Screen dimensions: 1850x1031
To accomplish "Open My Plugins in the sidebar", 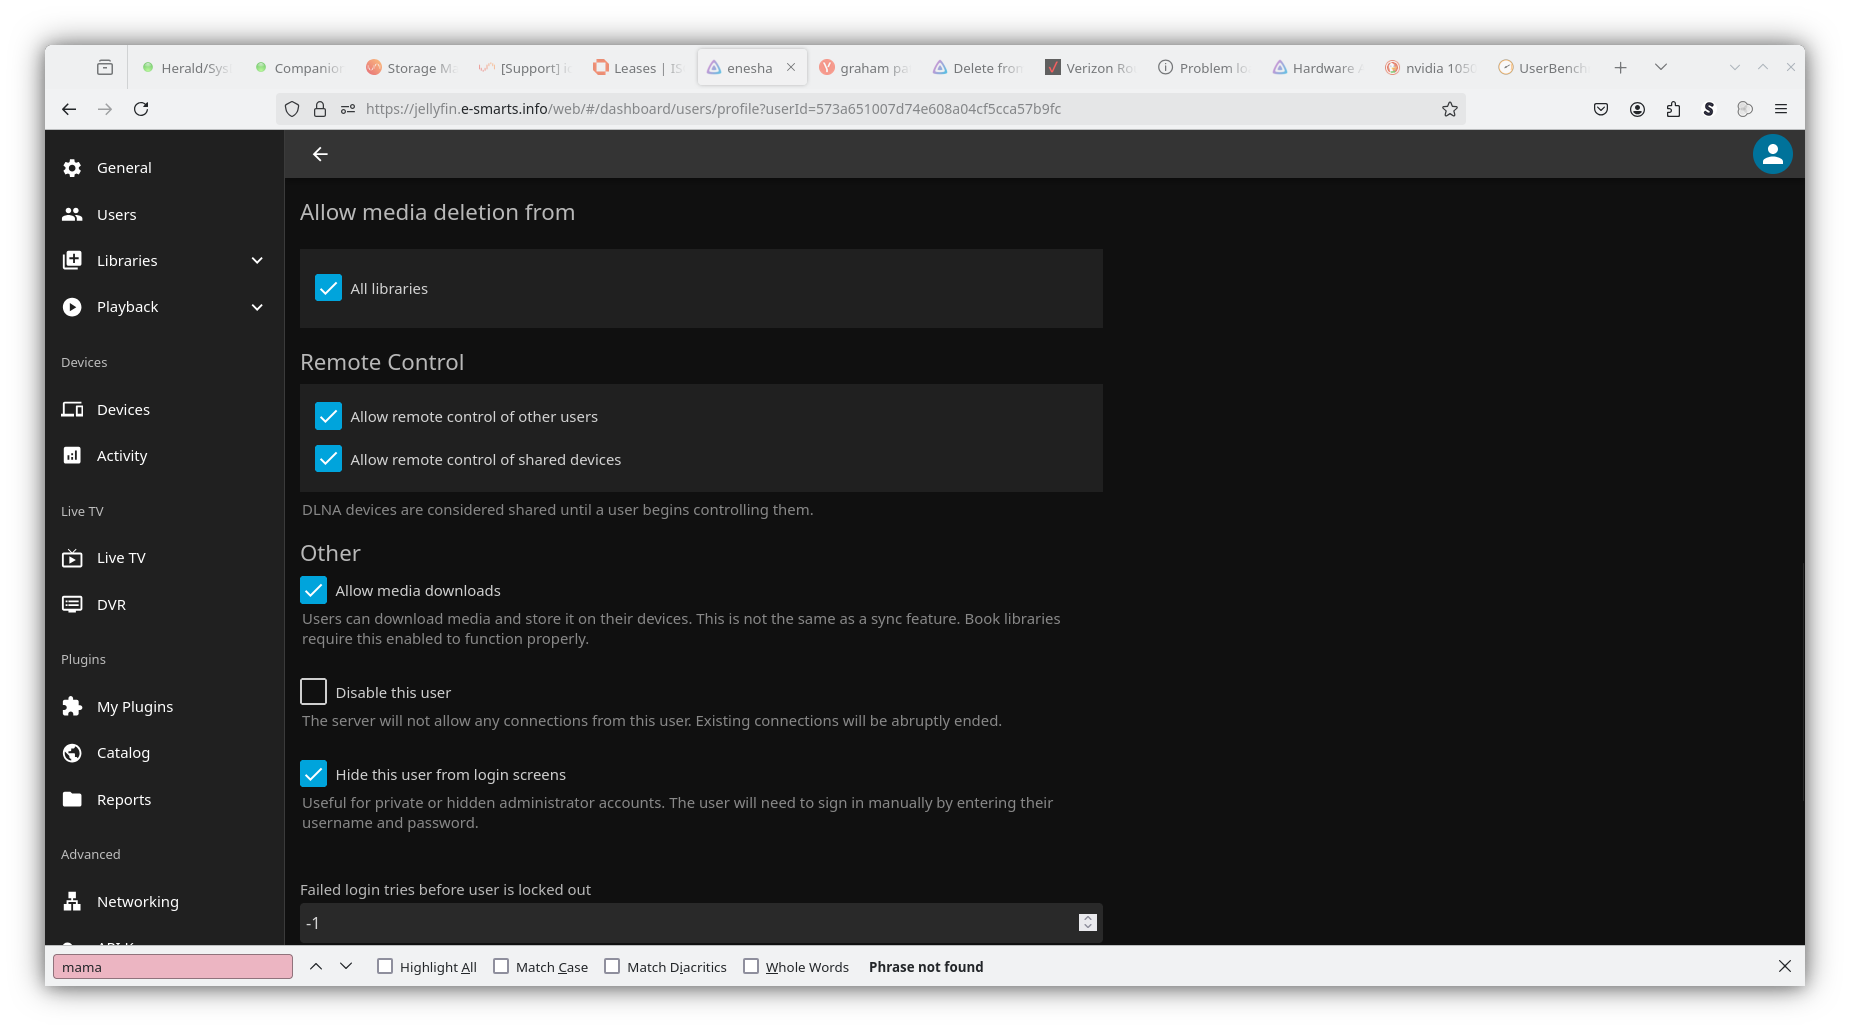I will (135, 706).
